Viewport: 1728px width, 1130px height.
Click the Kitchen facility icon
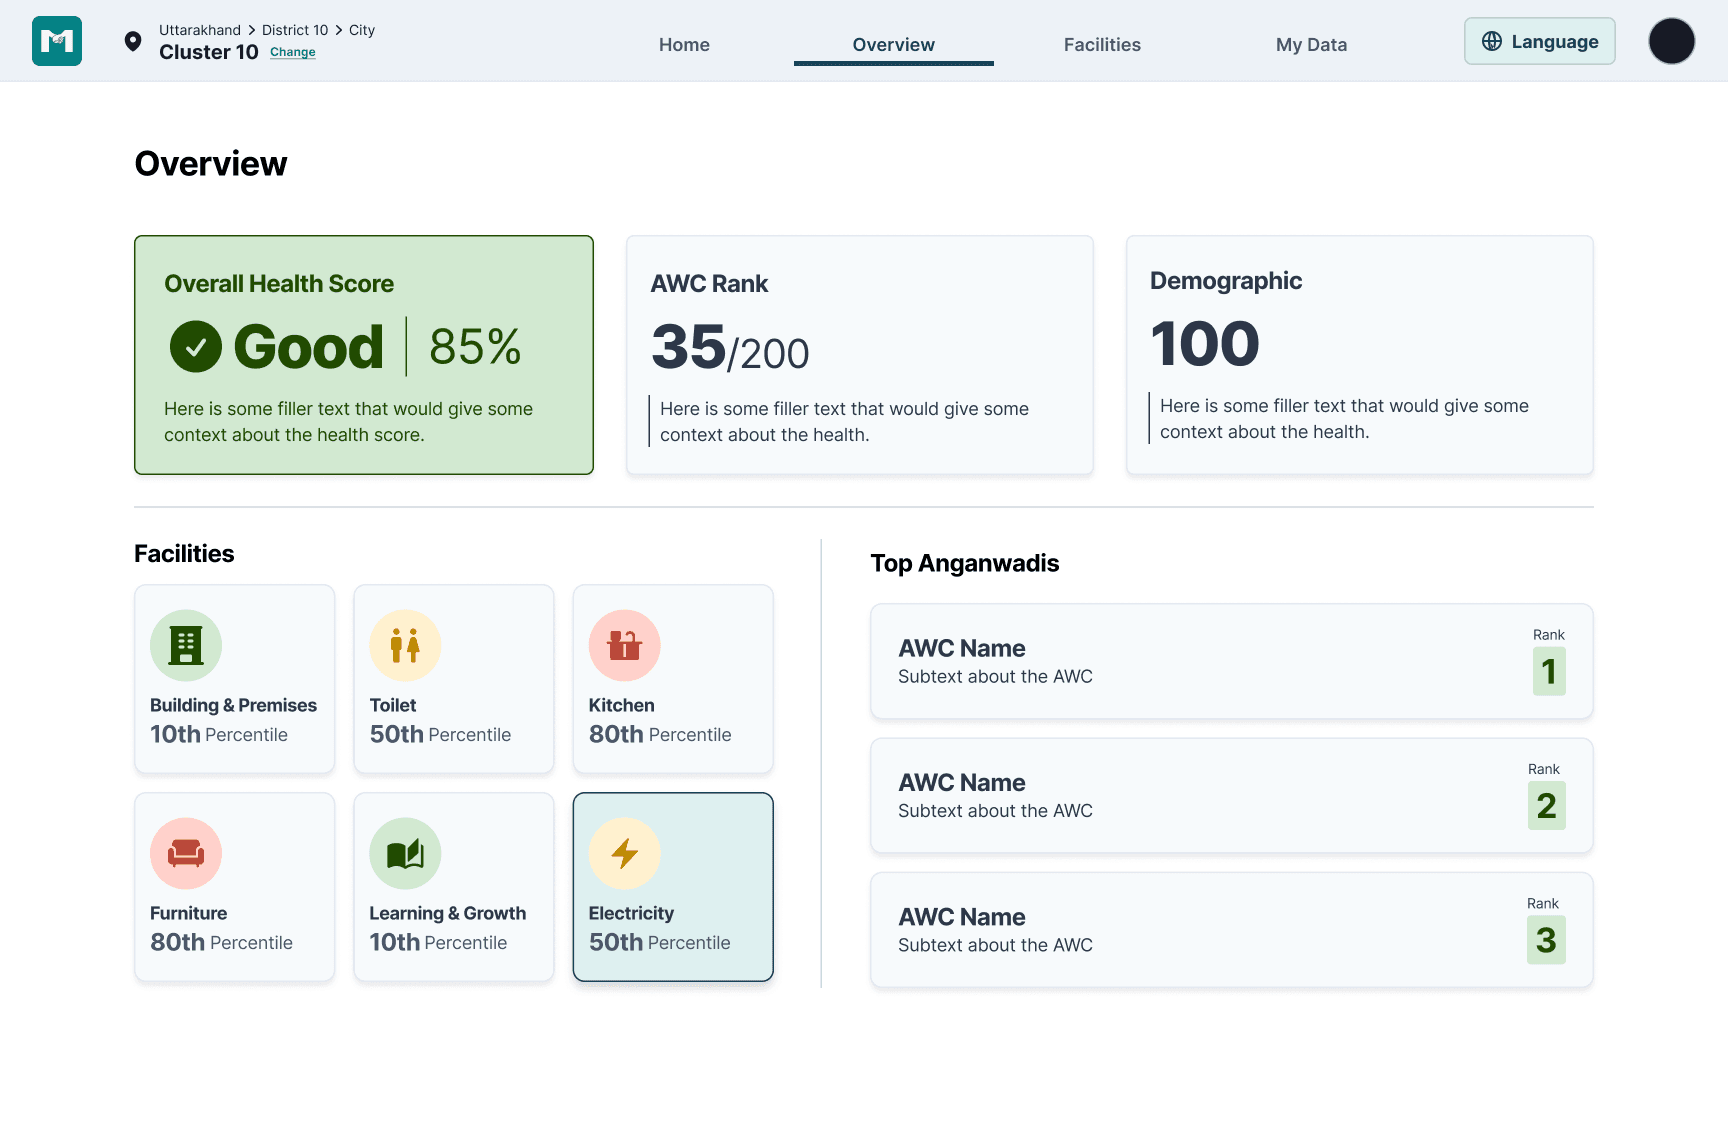(624, 645)
